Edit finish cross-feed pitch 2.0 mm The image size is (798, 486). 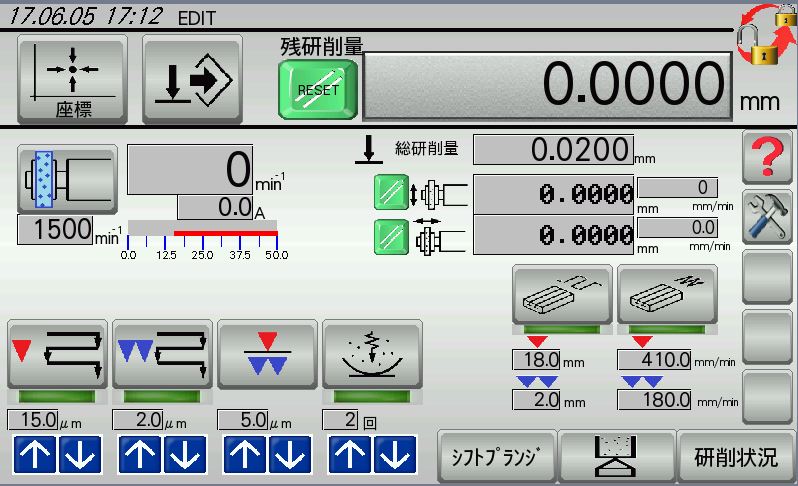[536, 400]
